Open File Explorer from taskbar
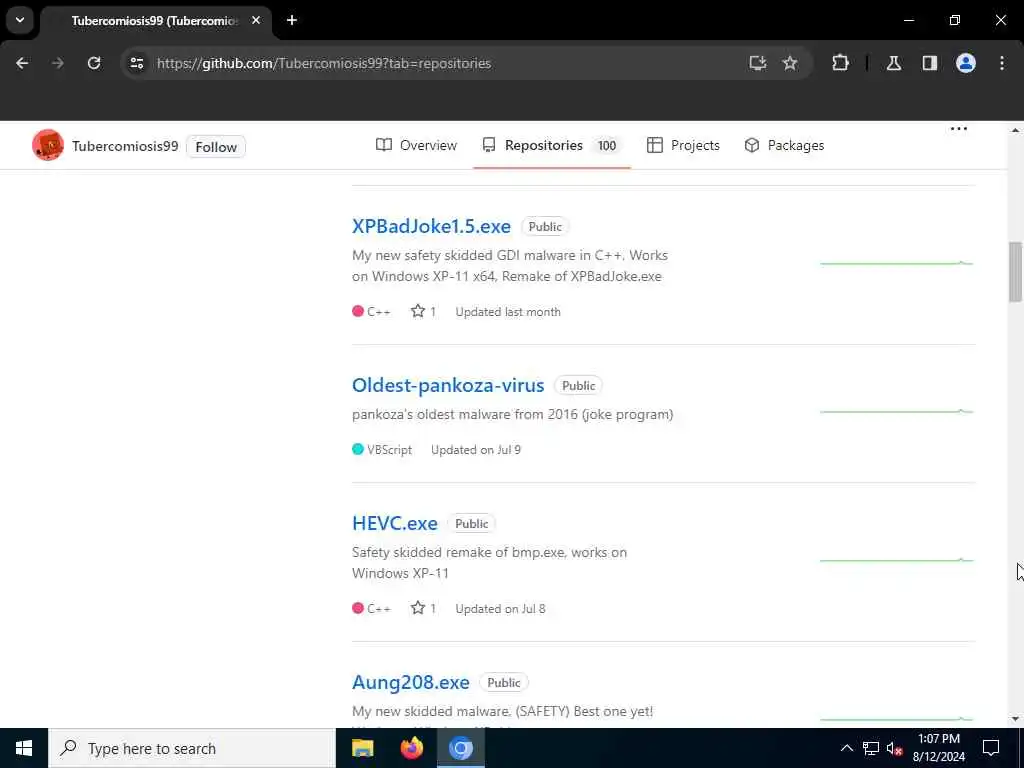The width and height of the screenshot is (1024, 768). click(362, 748)
